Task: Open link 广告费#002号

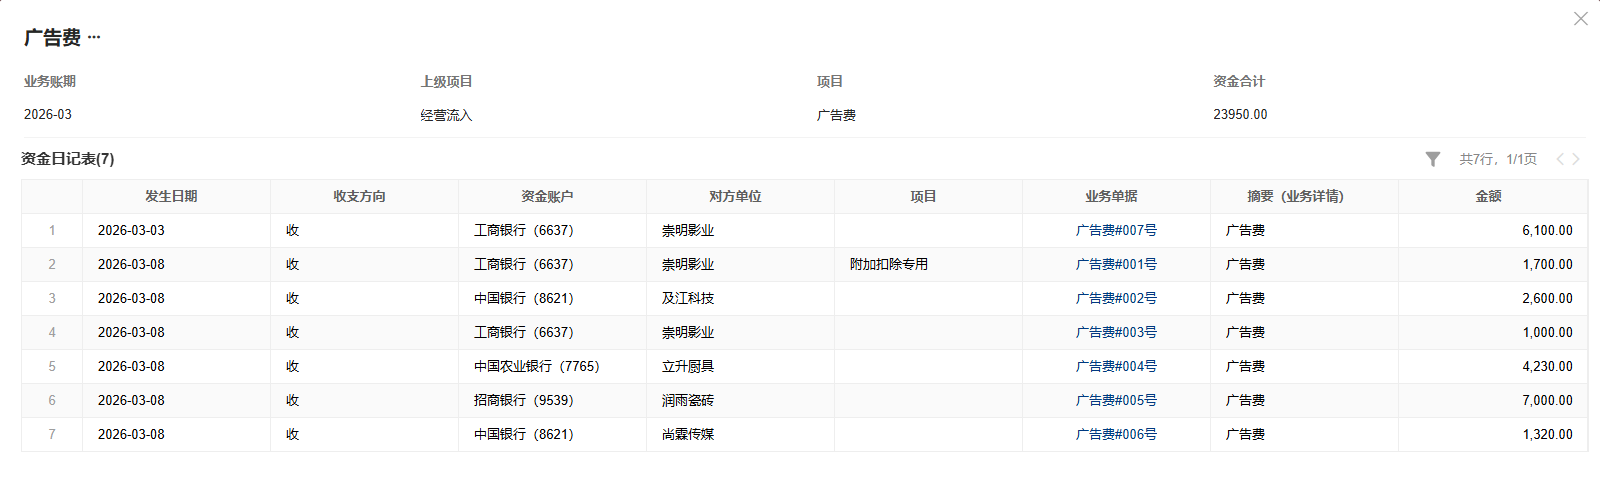Action: tap(1116, 298)
